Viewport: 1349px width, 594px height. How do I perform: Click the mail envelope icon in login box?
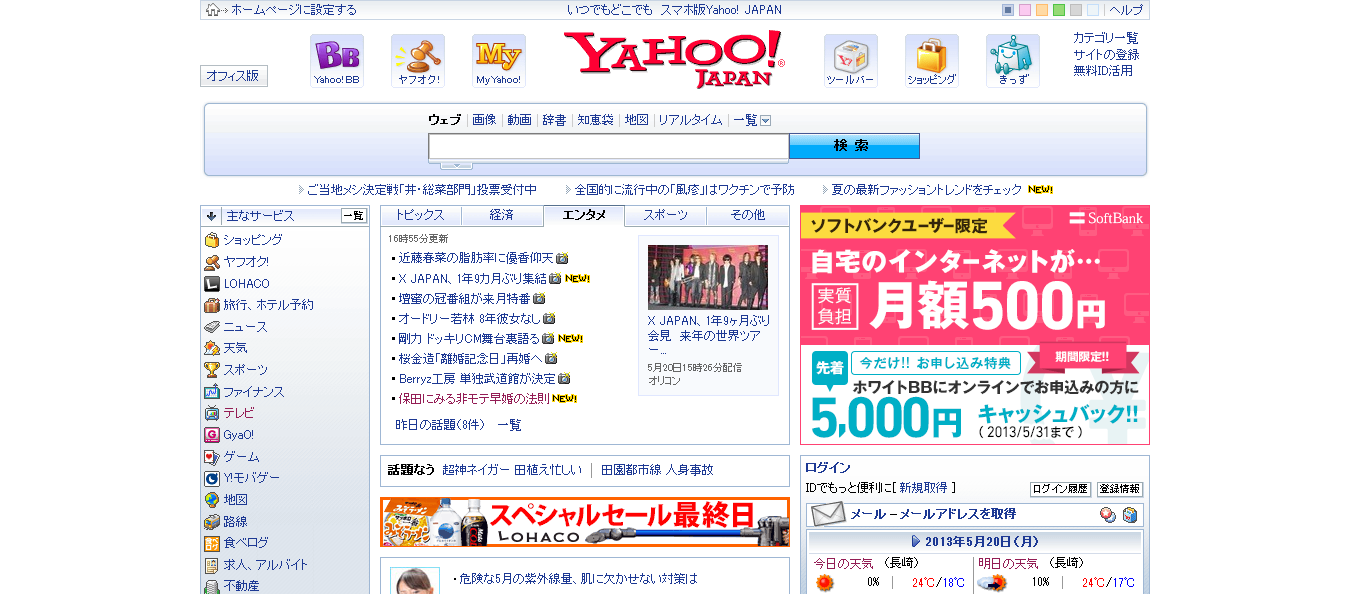coord(829,514)
